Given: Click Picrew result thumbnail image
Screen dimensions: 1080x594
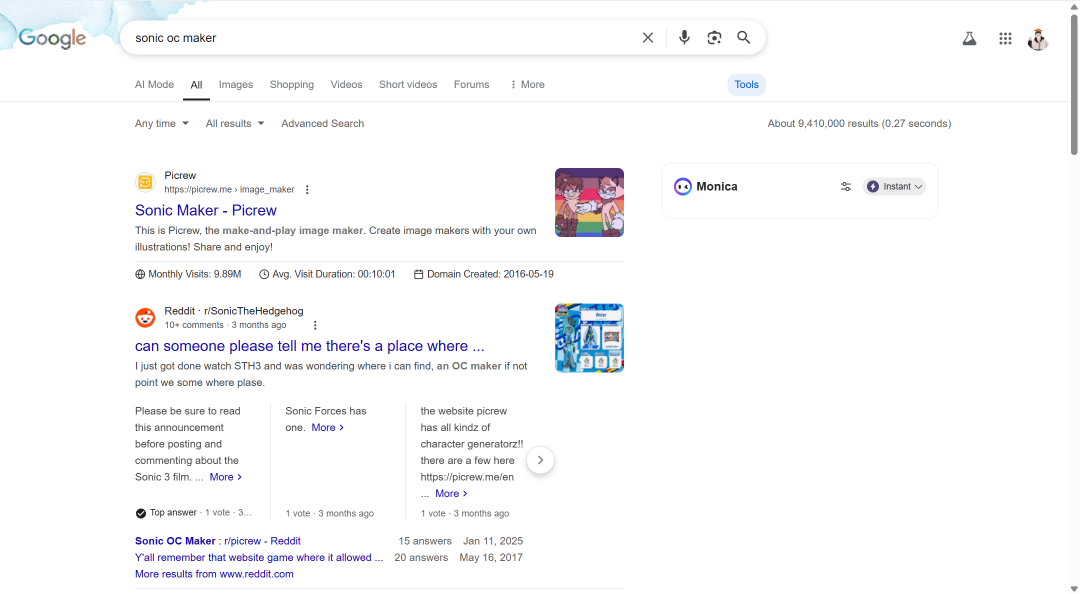Looking at the screenshot, I should (x=590, y=203).
